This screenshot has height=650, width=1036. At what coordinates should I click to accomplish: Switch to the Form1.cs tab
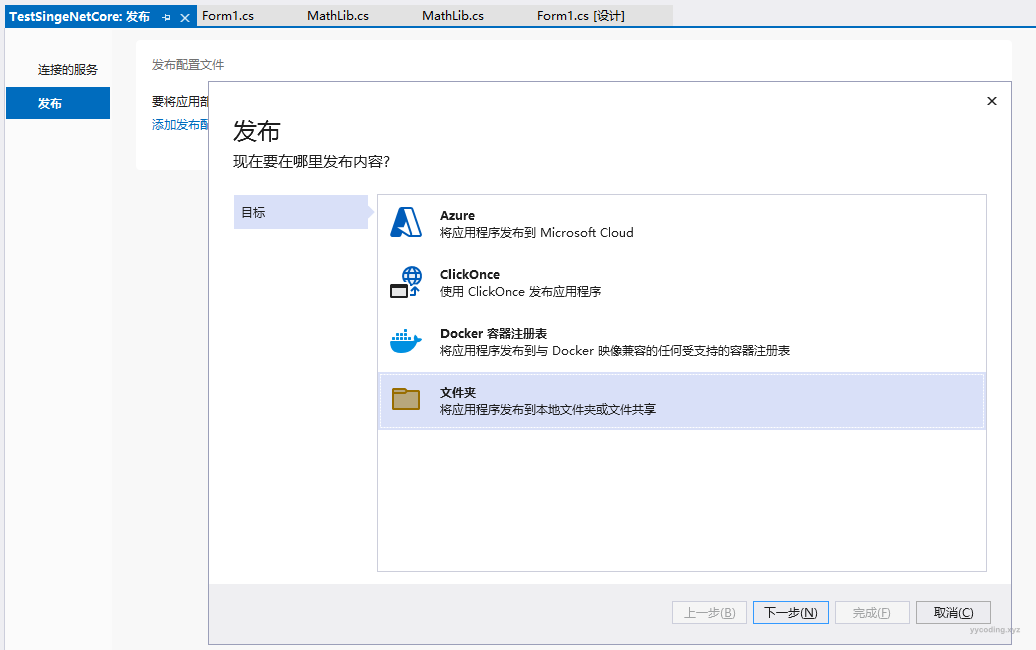[228, 16]
